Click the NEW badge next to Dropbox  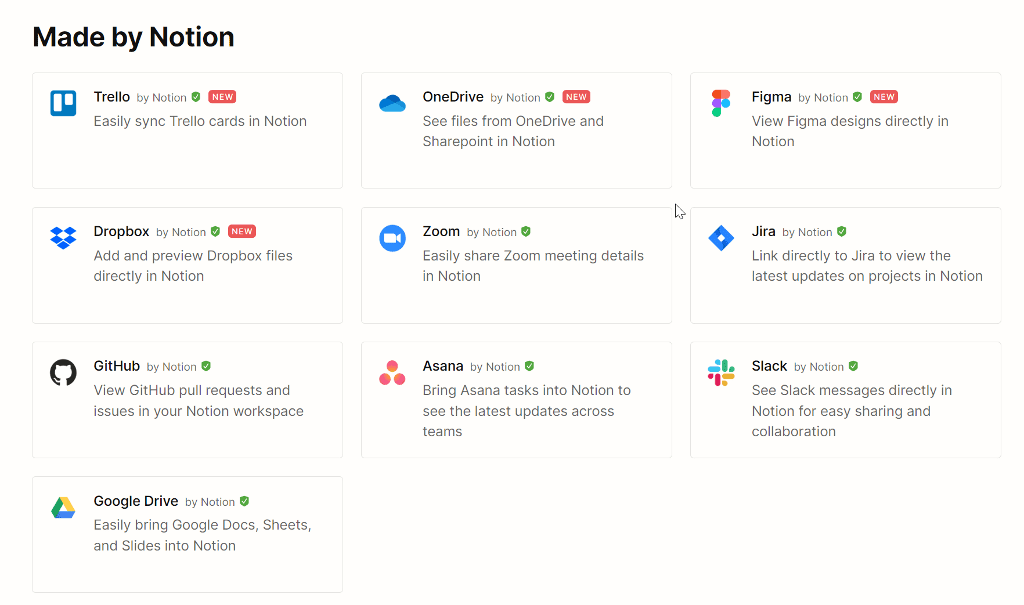(x=242, y=231)
